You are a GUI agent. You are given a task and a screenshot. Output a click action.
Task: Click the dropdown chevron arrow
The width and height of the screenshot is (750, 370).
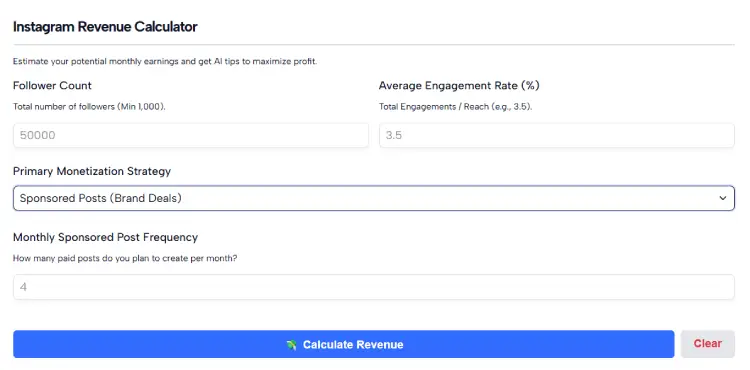723,198
